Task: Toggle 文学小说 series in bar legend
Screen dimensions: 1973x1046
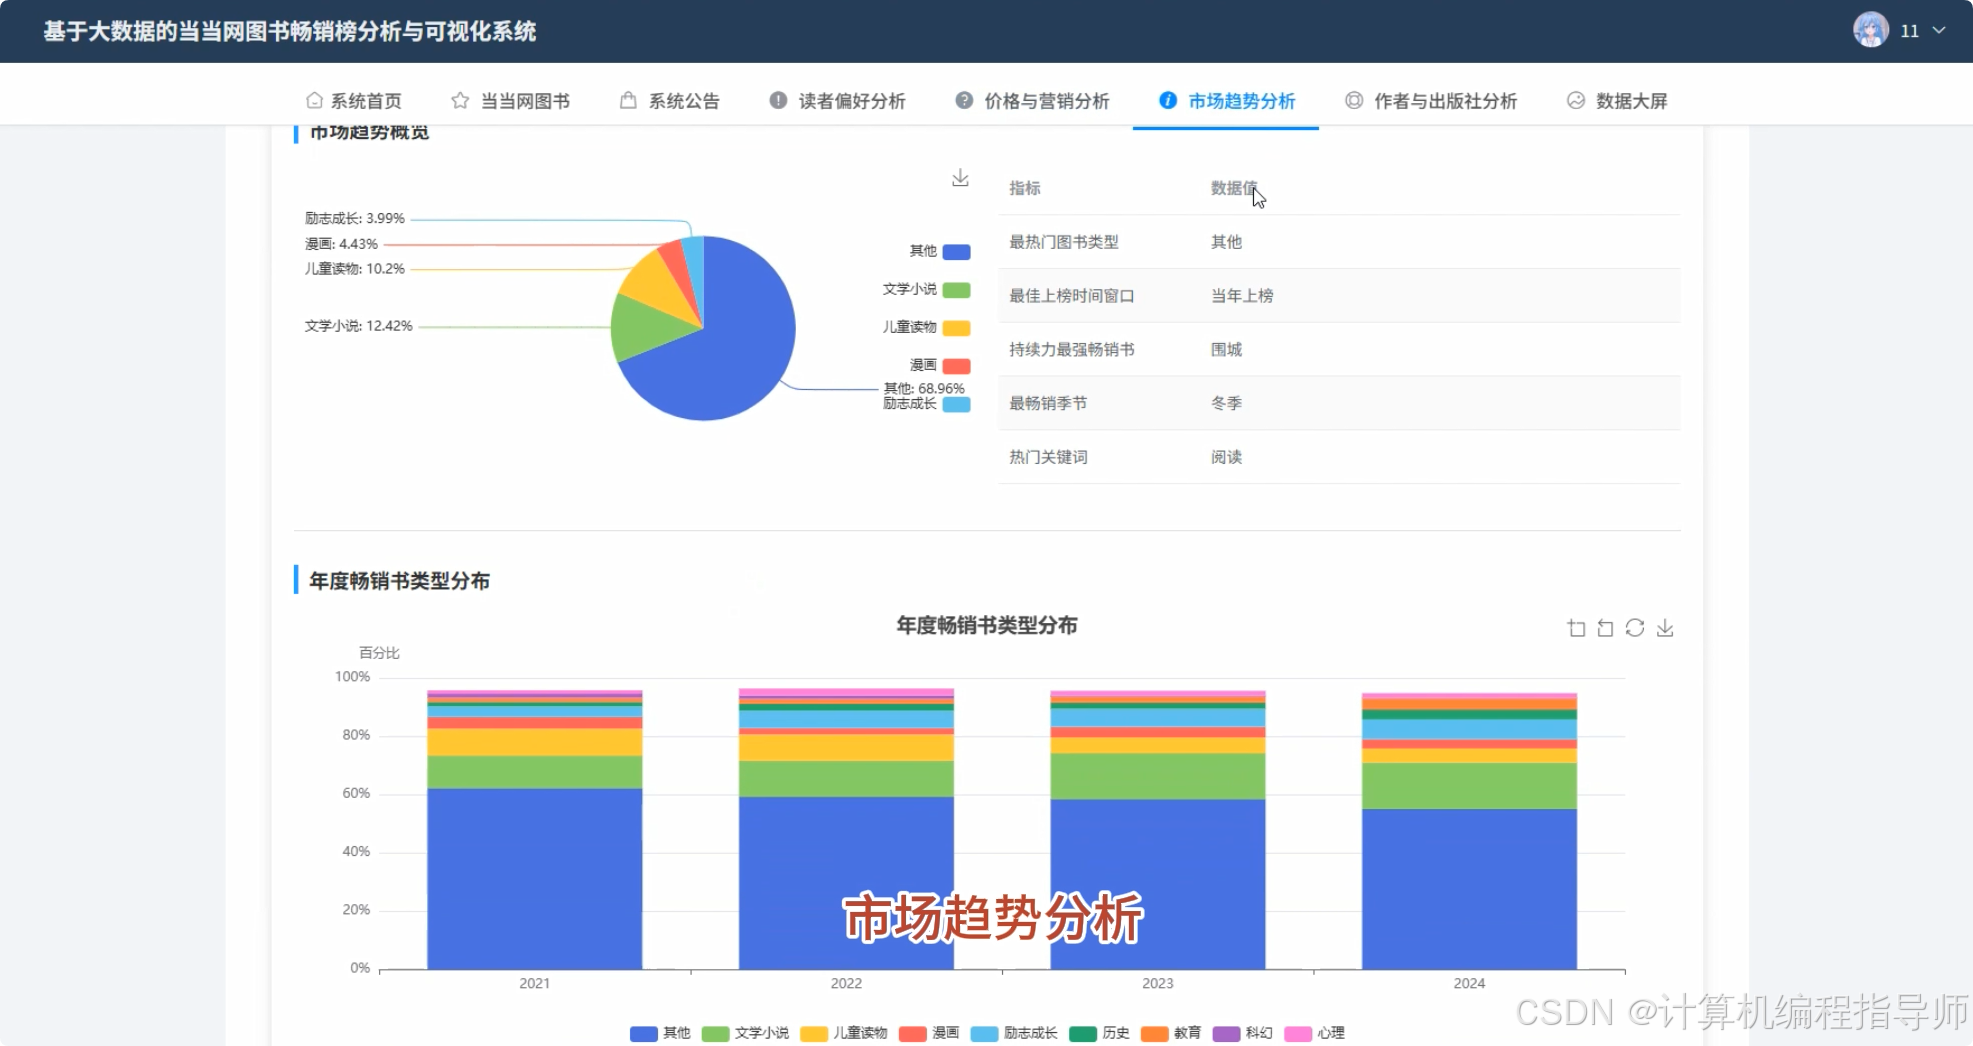Action: tap(745, 1033)
